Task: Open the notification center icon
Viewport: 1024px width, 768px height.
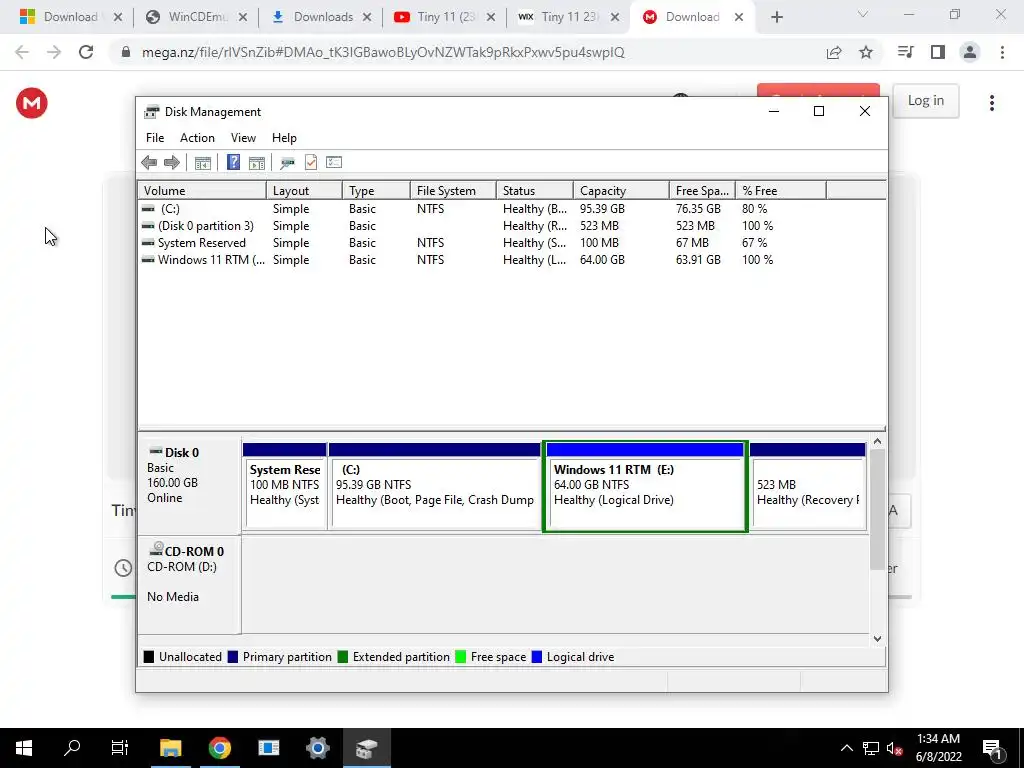Action: pyautogui.click(x=993, y=748)
